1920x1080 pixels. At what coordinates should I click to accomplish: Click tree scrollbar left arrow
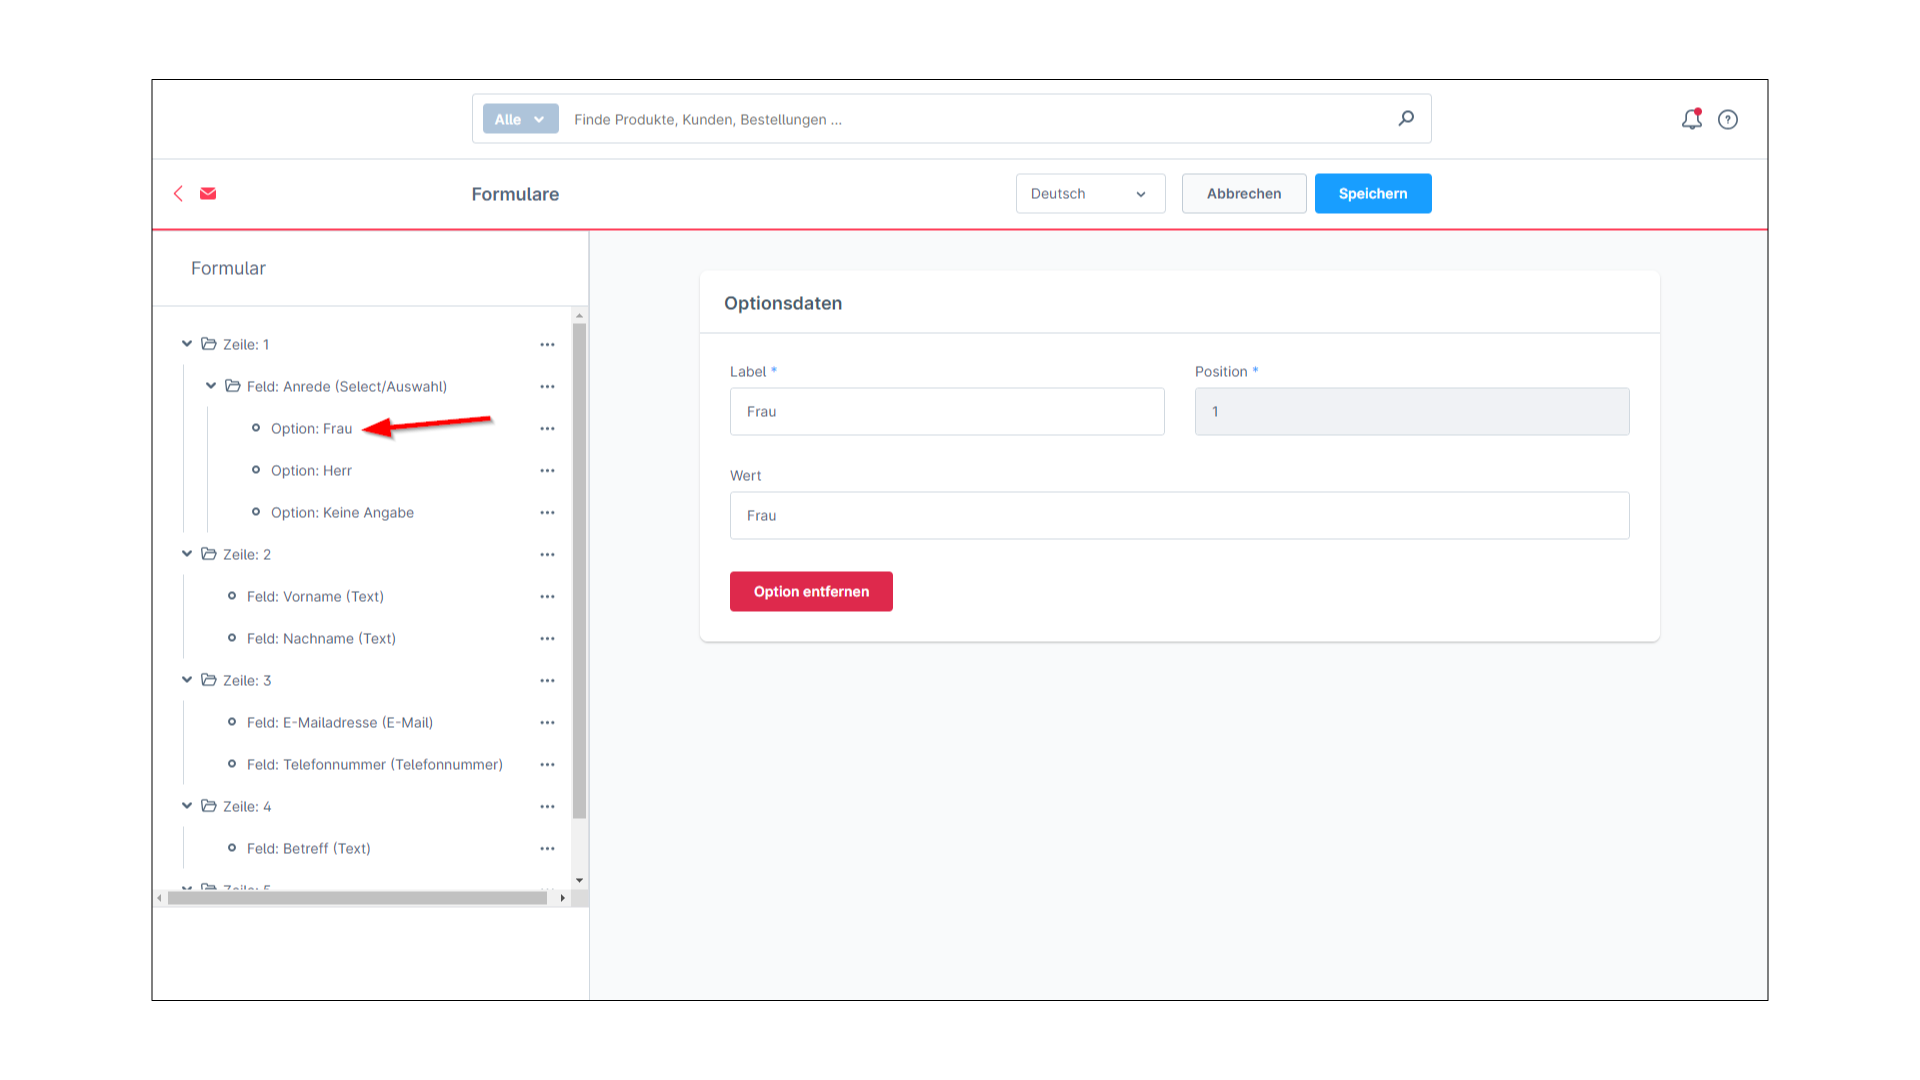(x=159, y=898)
